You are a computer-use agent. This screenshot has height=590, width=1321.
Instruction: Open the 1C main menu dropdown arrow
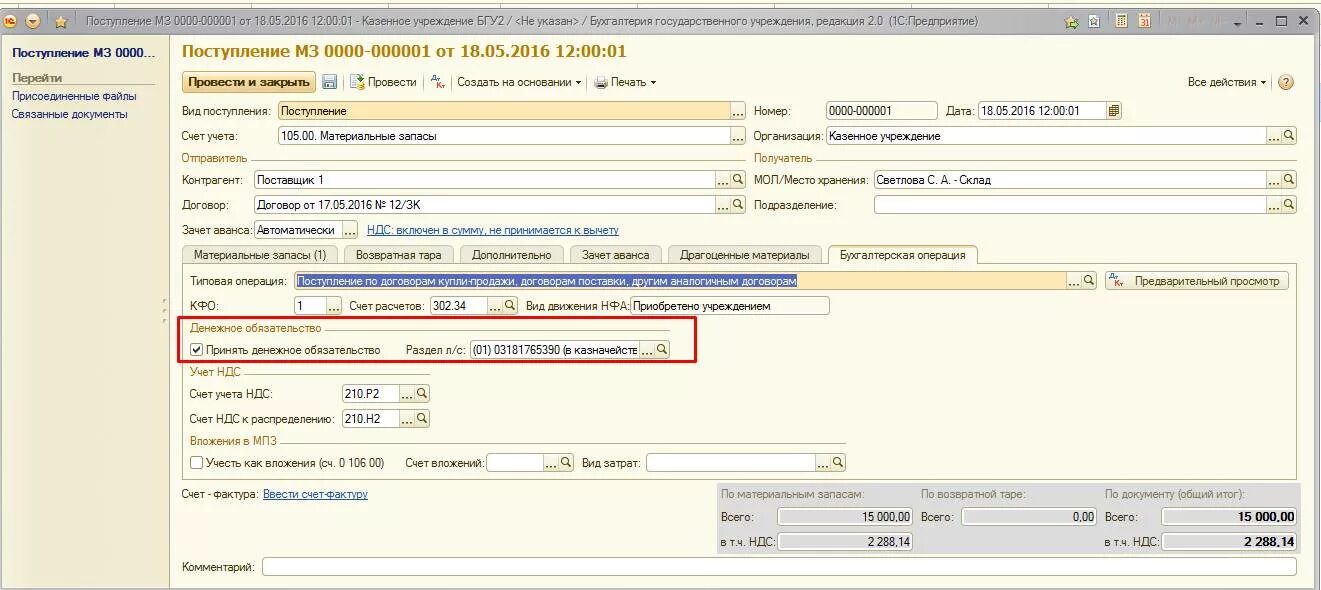[33, 21]
